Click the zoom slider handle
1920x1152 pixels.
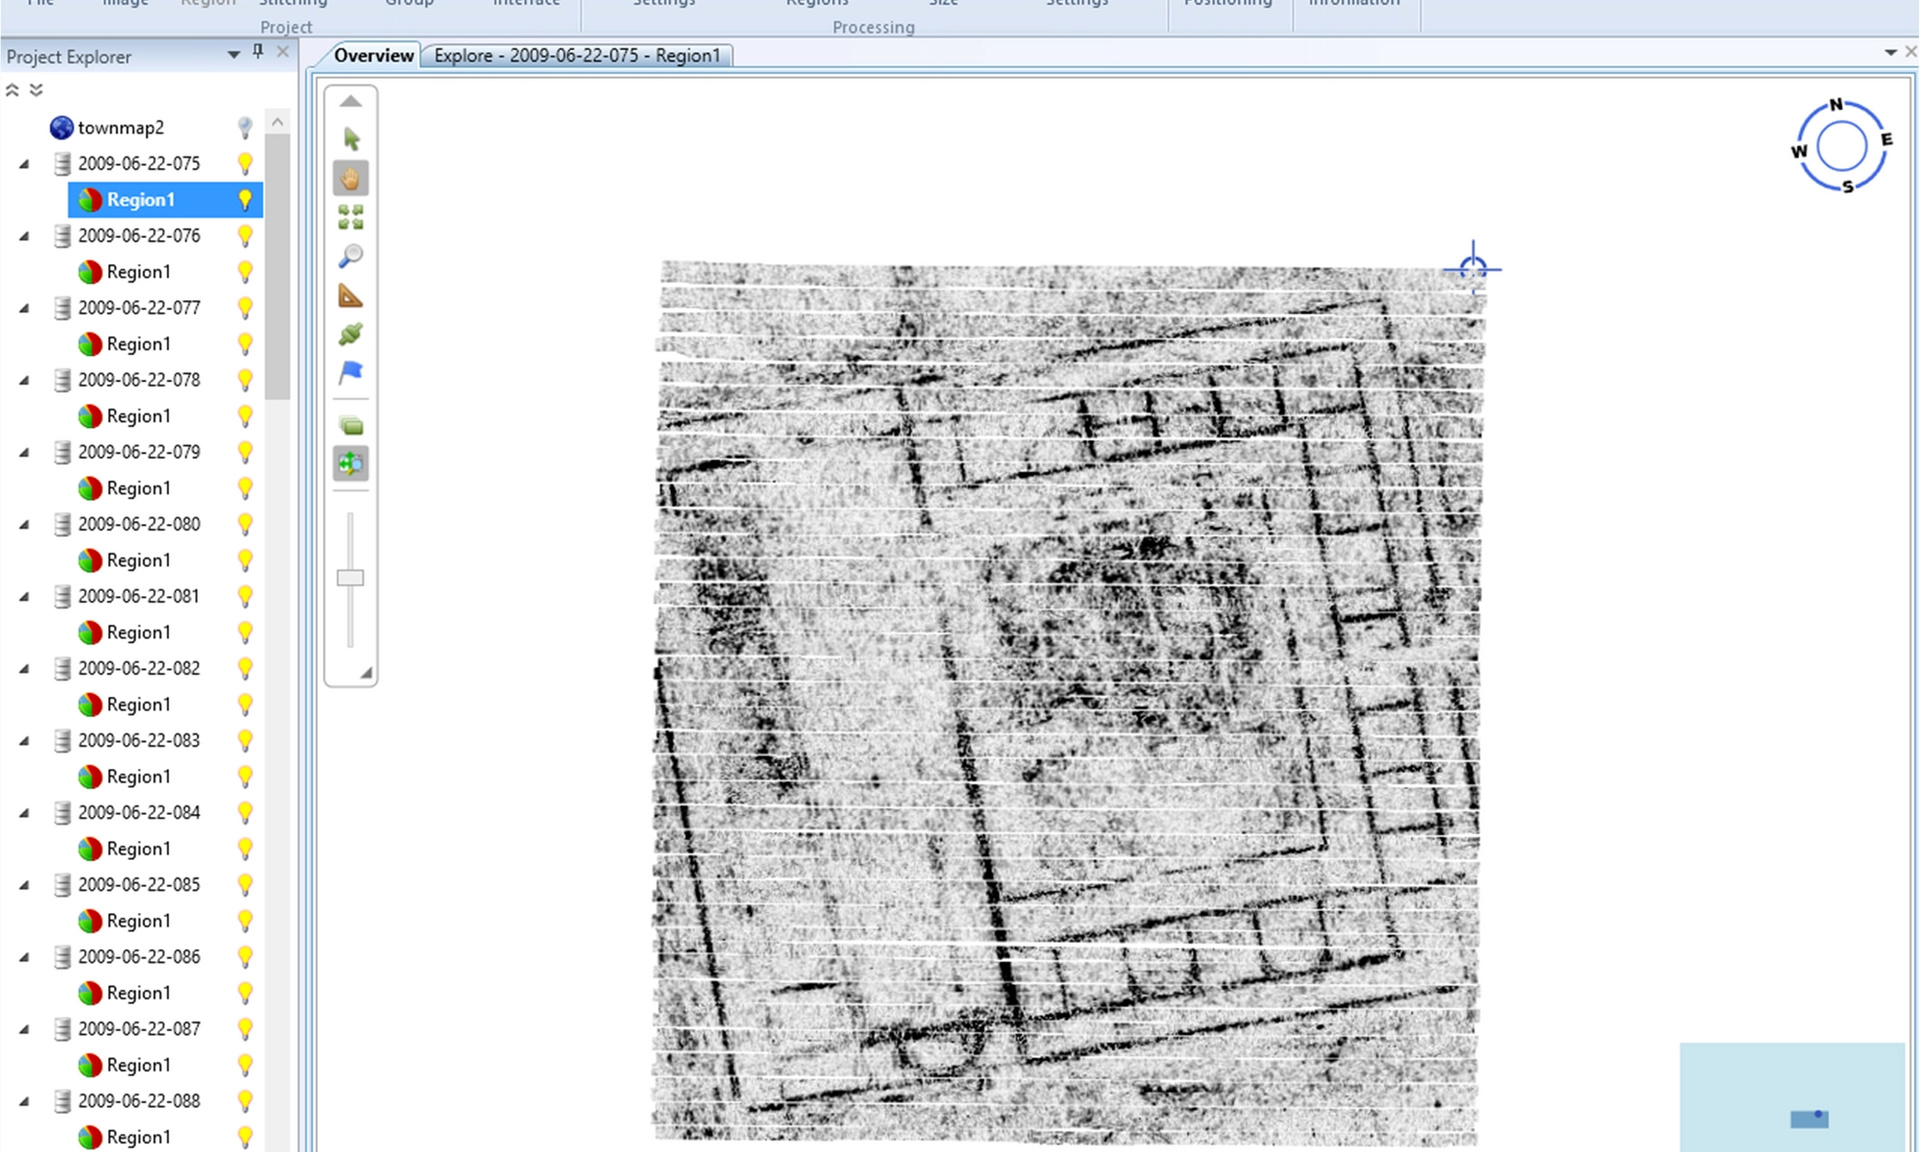(350, 578)
